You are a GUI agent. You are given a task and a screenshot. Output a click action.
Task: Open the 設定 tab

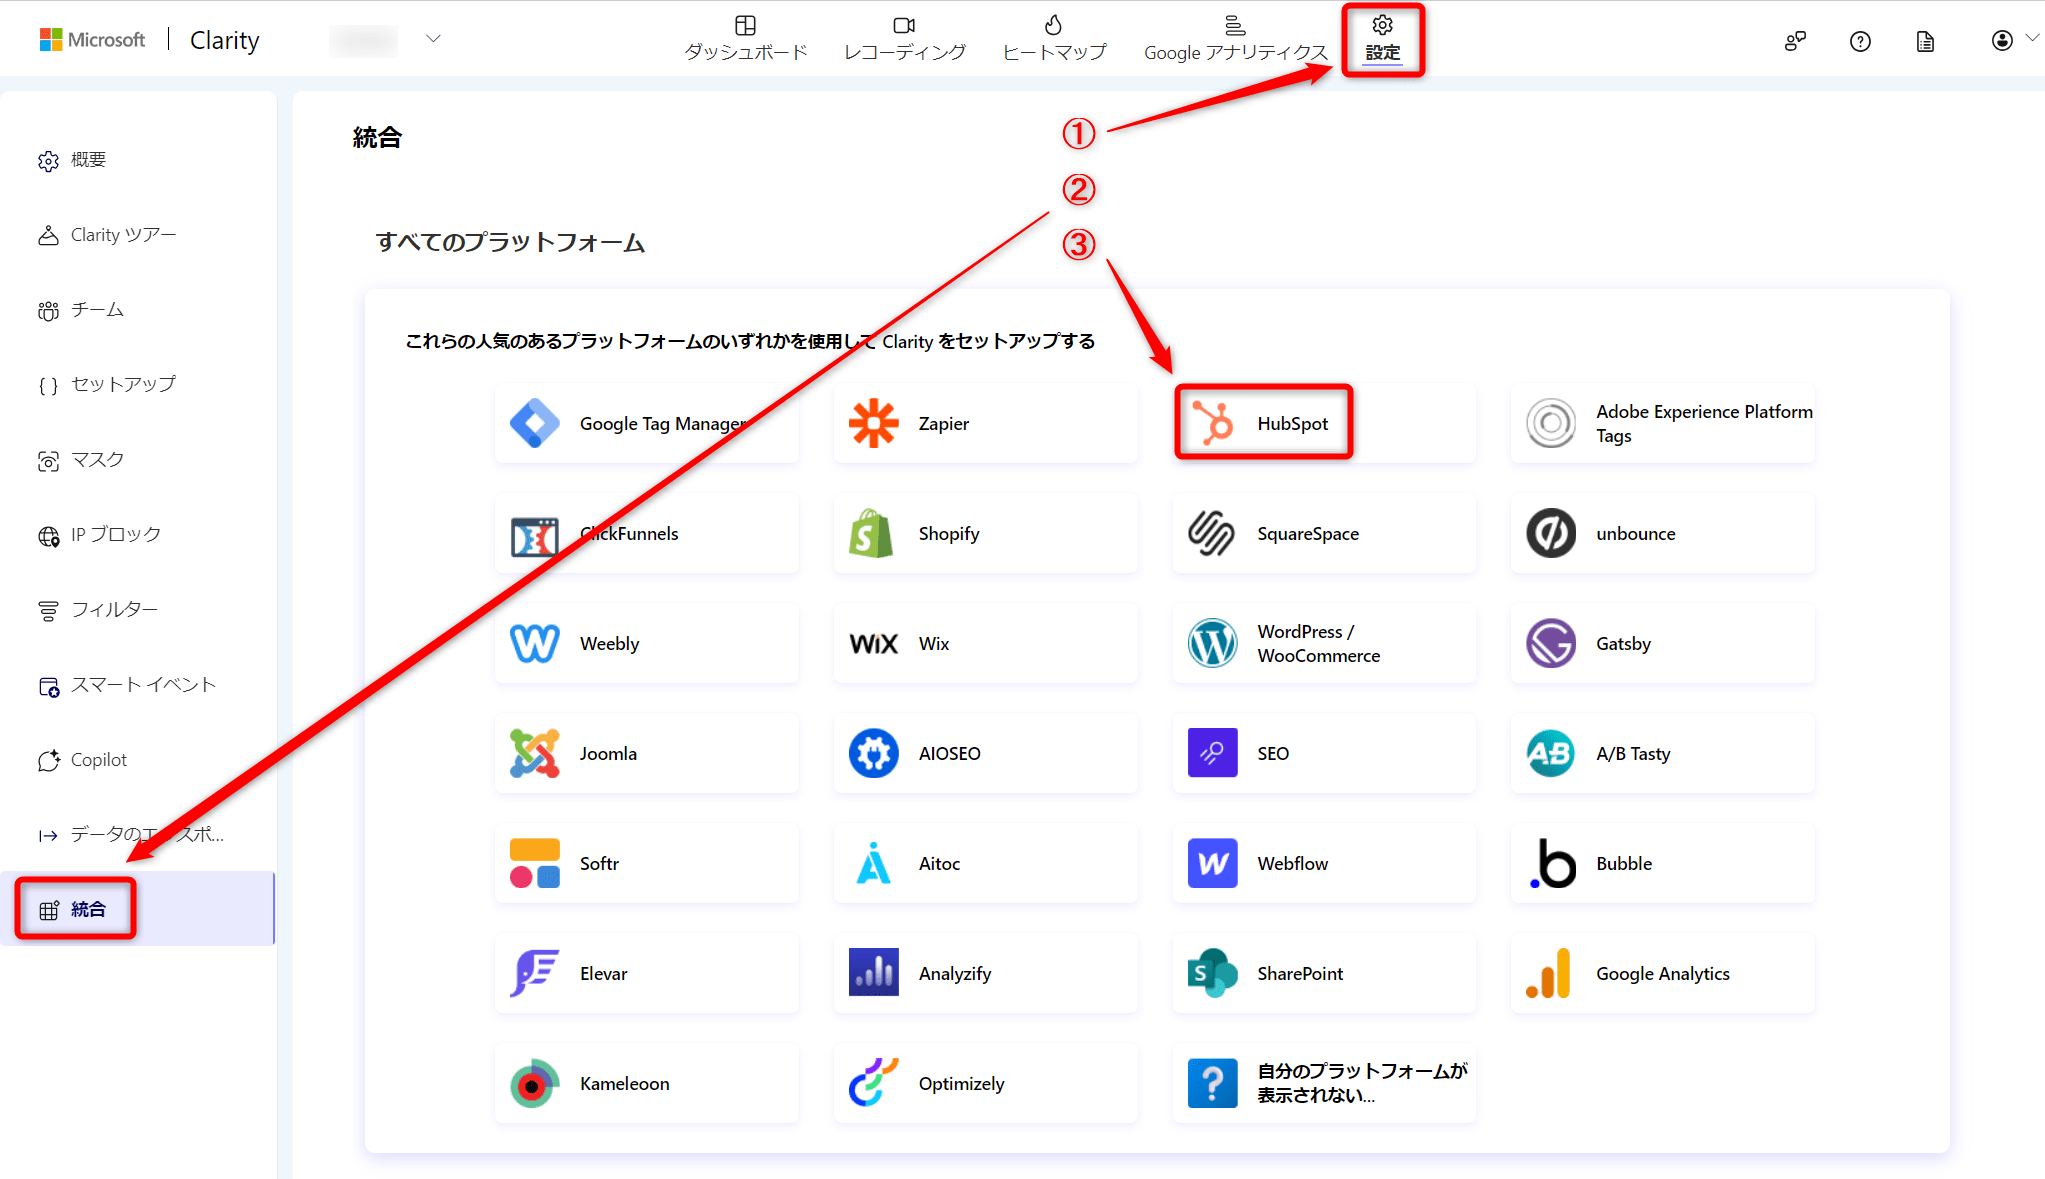coord(1383,38)
